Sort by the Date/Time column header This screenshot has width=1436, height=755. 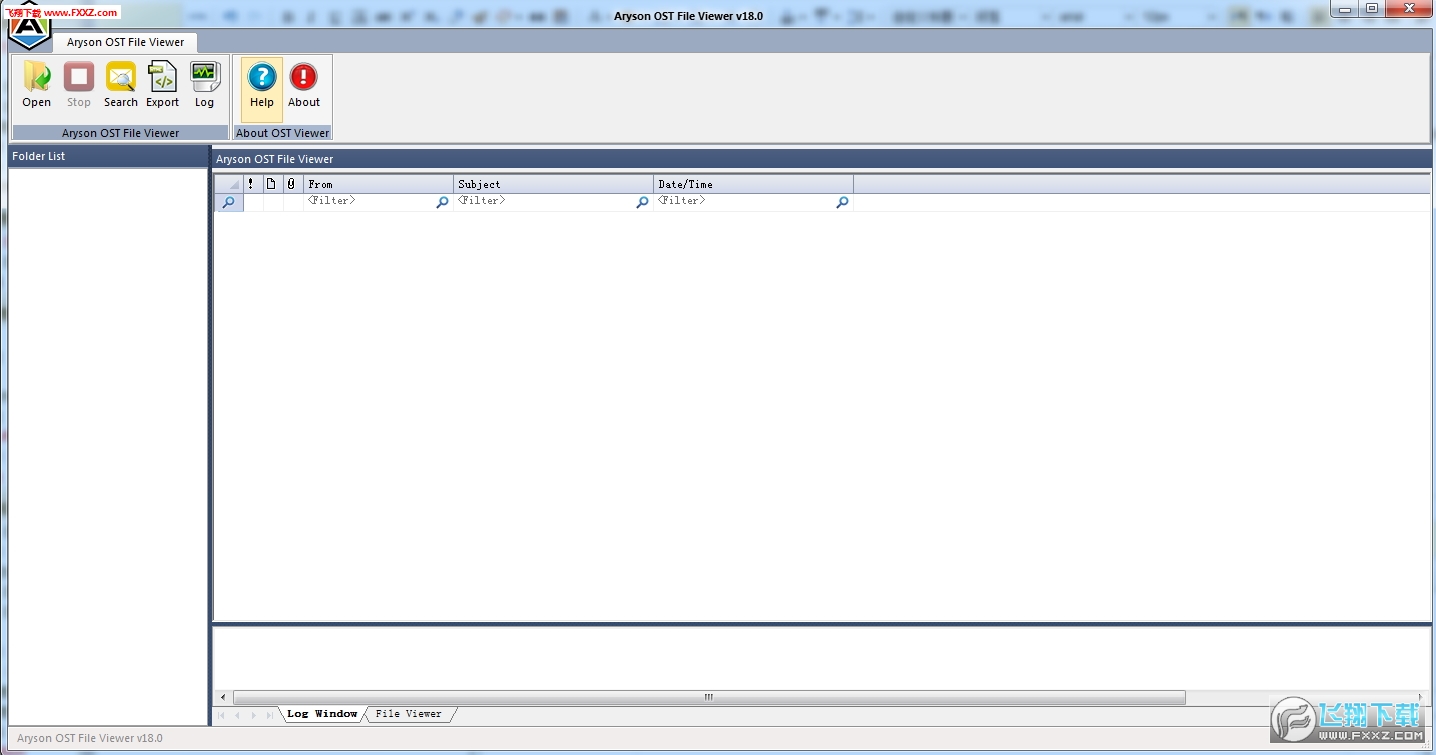click(753, 184)
